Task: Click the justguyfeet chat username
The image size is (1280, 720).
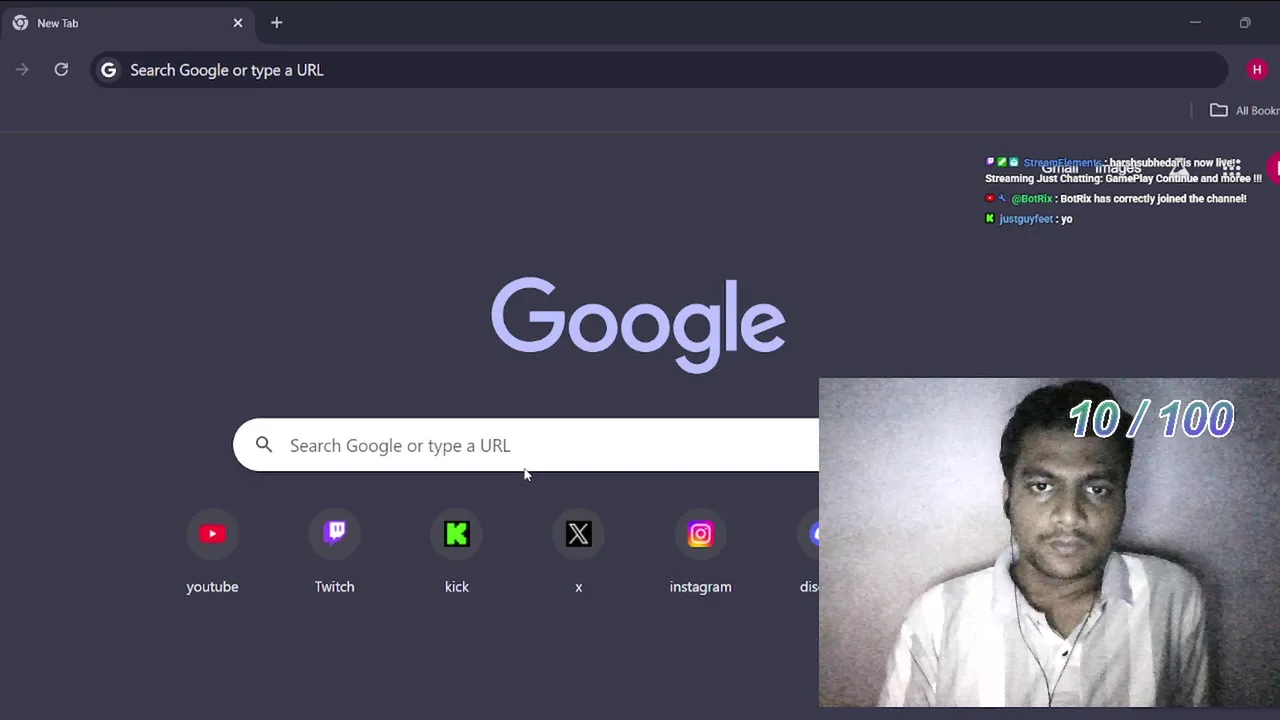Action: point(1026,219)
